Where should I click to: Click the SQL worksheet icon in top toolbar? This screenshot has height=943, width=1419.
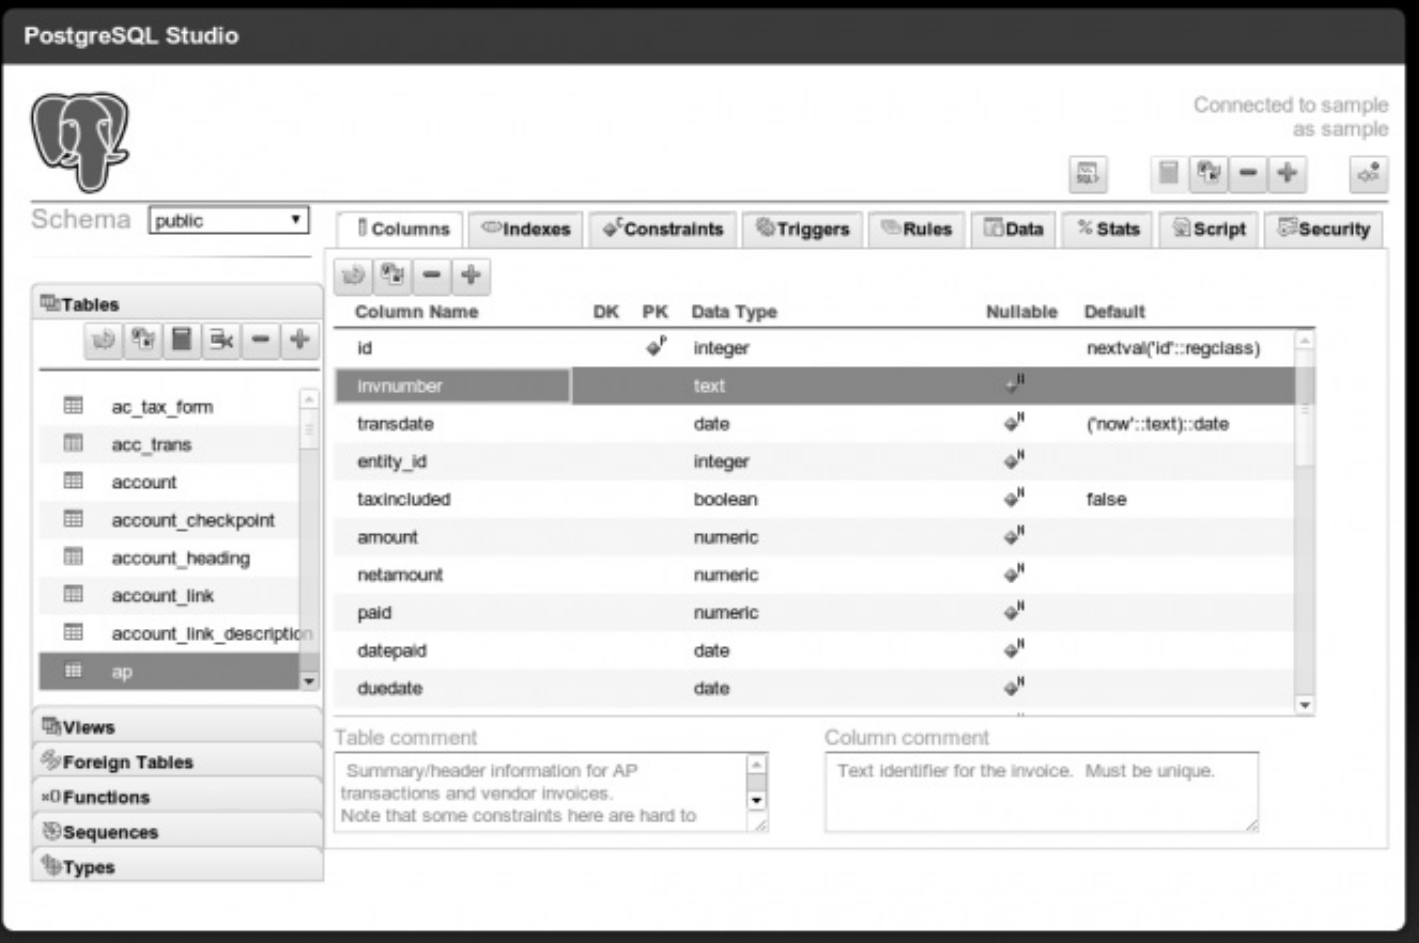1087,174
